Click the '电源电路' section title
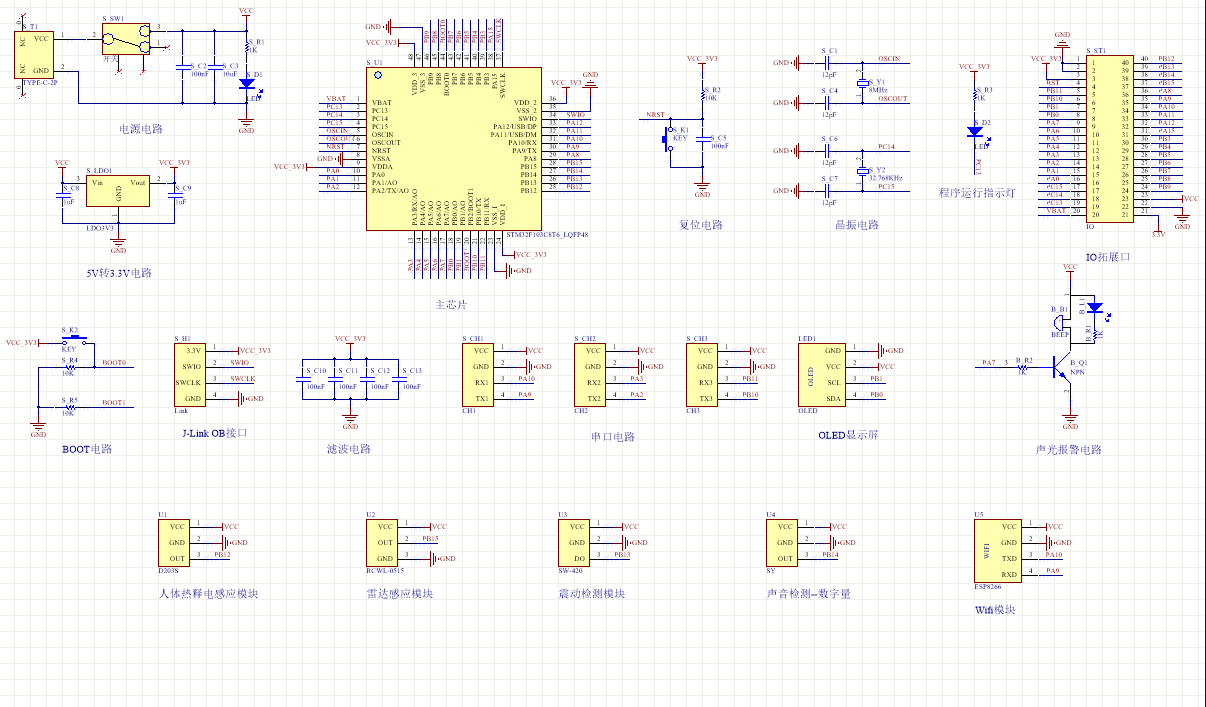Image resolution: width=1206 pixels, height=707 pixels. tap(141, 129)
